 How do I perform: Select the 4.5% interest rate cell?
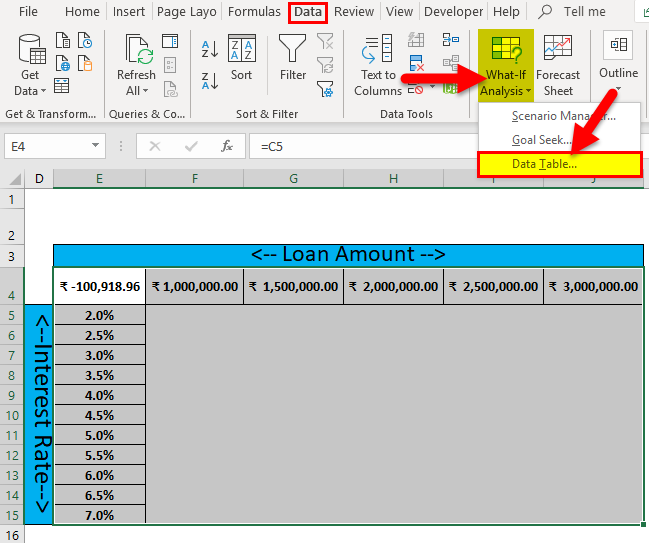(99, 415)
